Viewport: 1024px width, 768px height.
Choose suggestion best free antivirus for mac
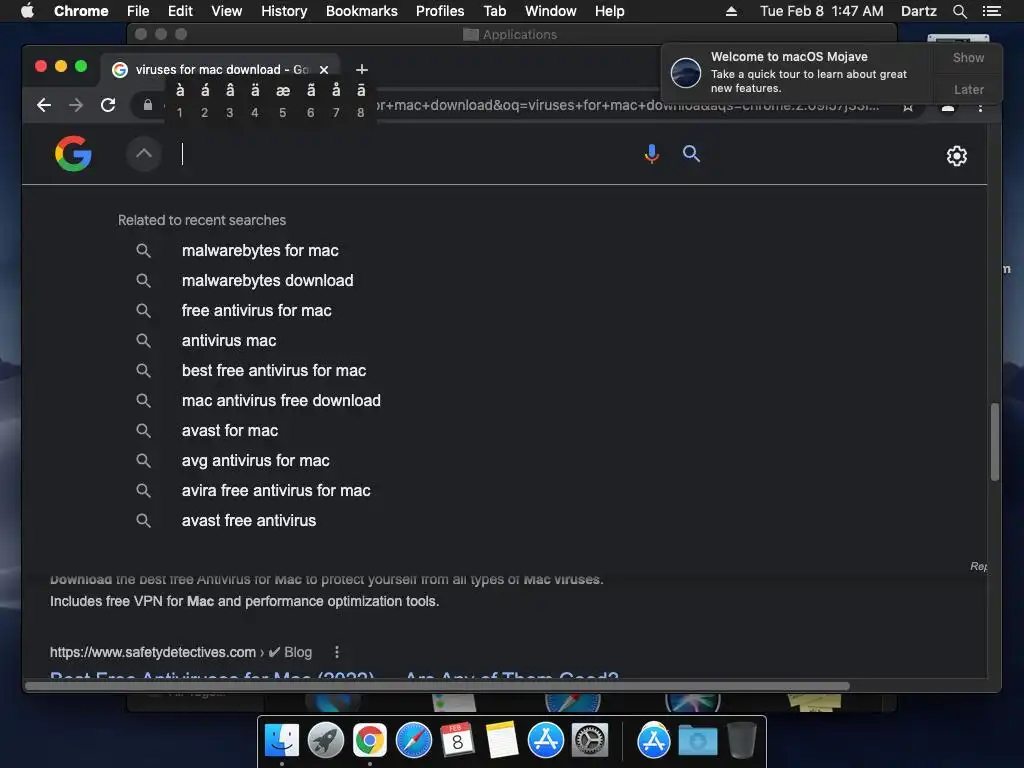(x=274, y=371)
